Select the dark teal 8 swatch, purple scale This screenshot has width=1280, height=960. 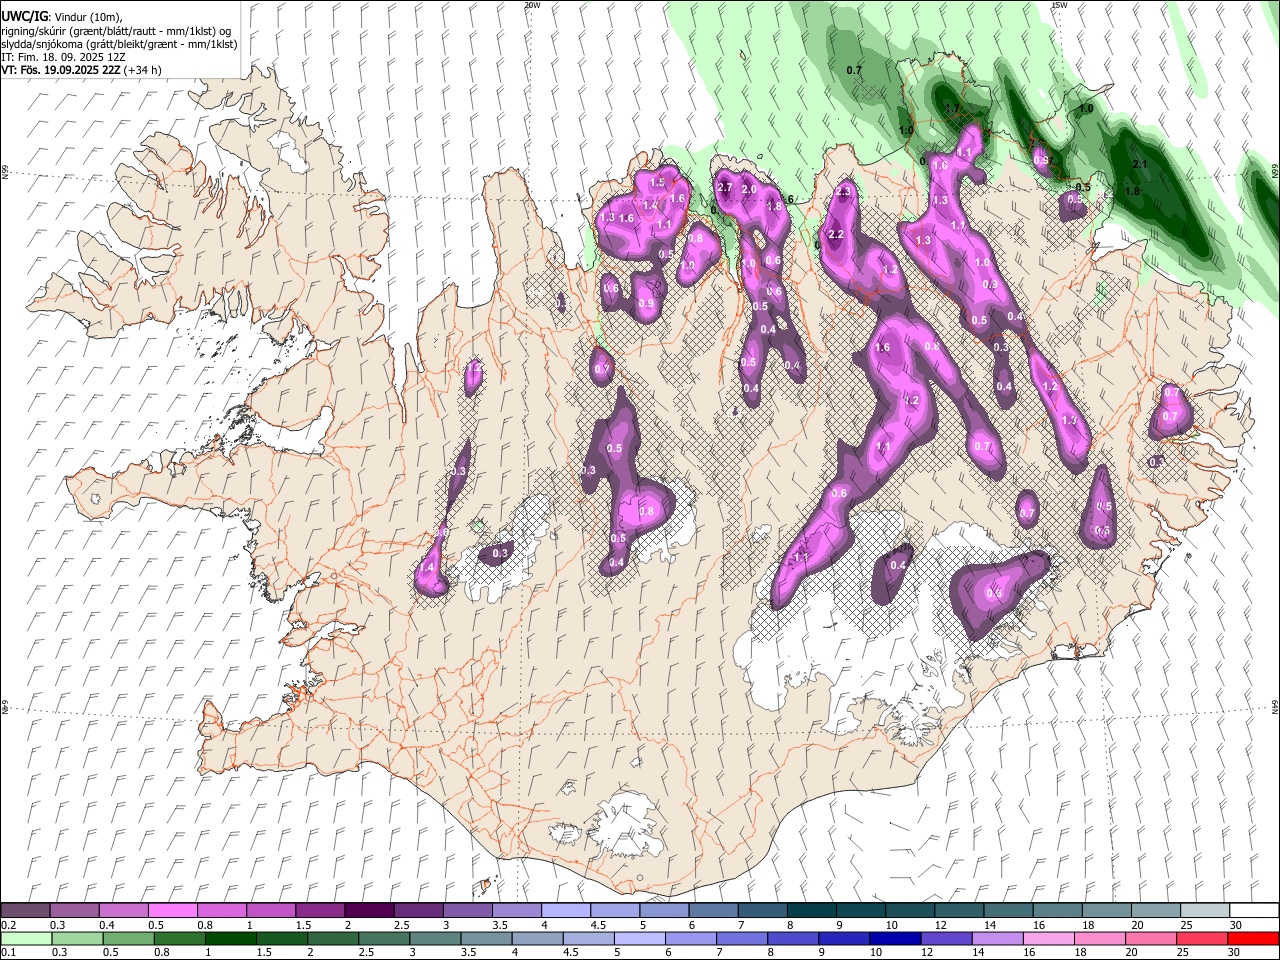(x=812, y=911)
